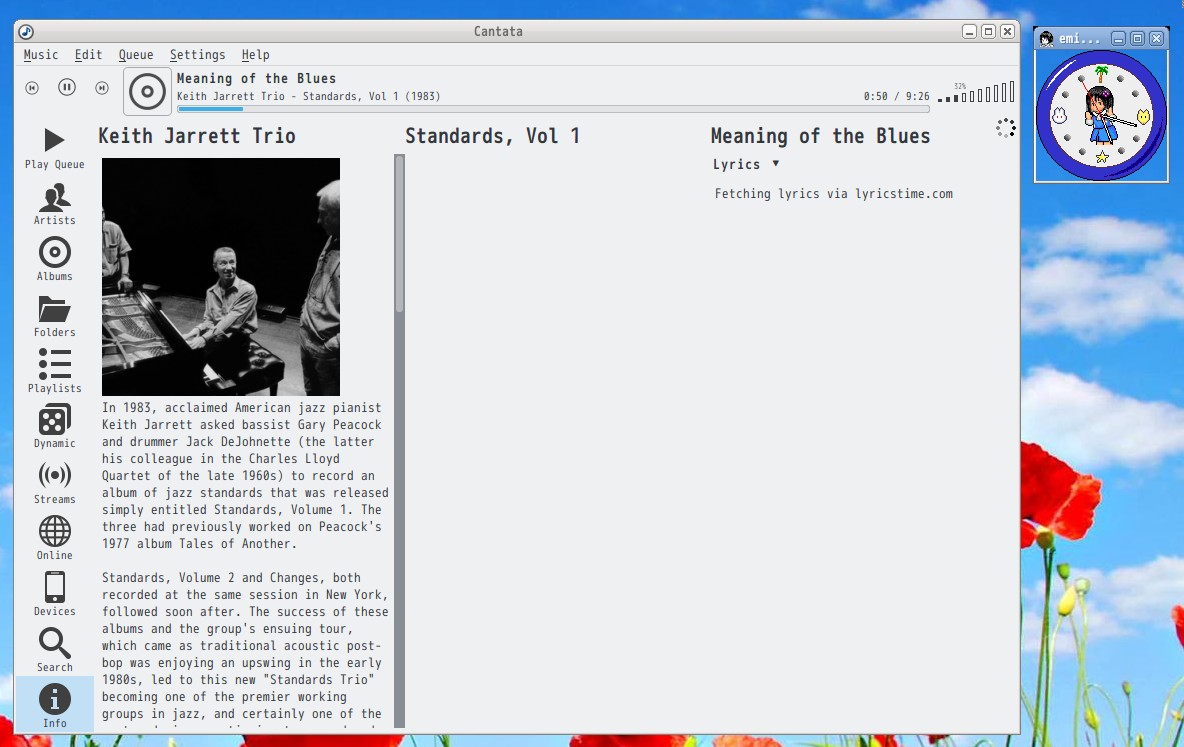Expand the Lyrics dropdown arrow

pyautogui.click(x=775, y=164)
